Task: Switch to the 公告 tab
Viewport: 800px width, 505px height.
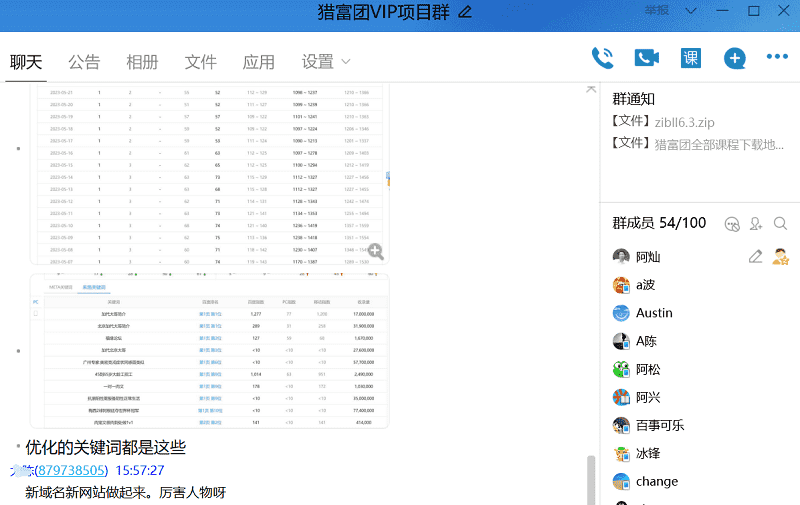Action: [84, 62]
